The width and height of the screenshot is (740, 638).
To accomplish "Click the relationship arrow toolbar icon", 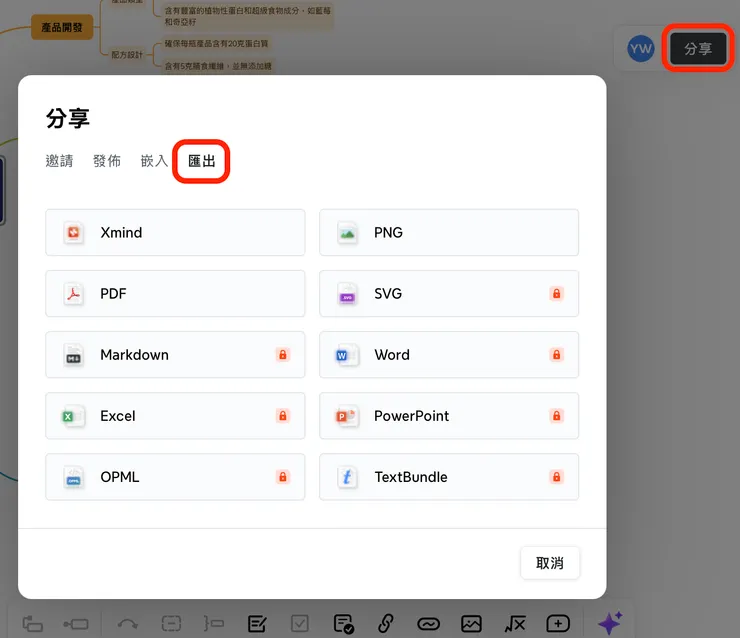I will [x=127, y=624].
